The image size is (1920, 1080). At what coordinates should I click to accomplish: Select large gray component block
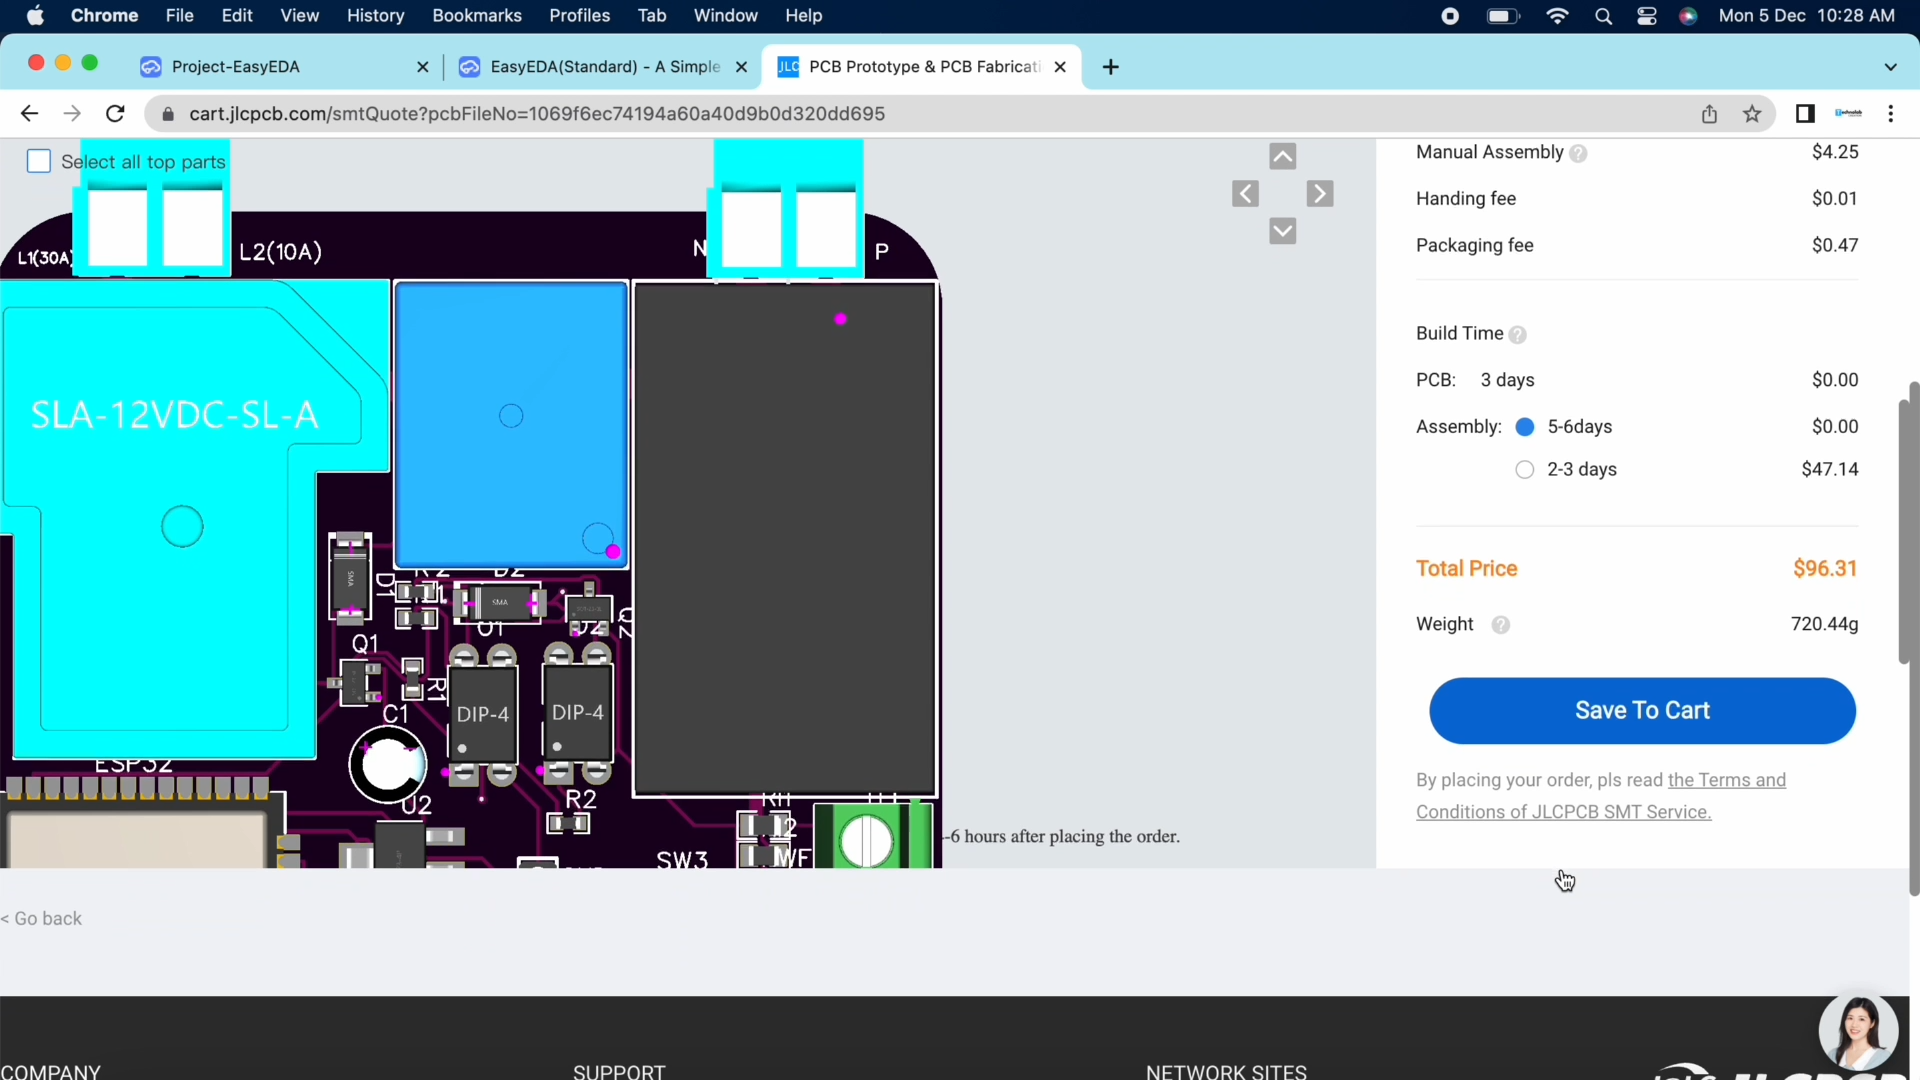[785, 540]
